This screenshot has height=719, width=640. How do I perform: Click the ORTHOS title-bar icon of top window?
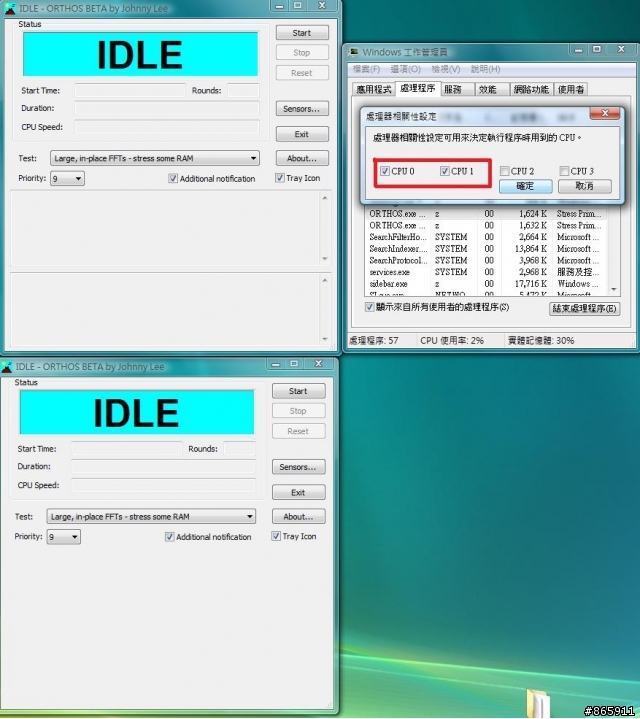coord(9,8)
